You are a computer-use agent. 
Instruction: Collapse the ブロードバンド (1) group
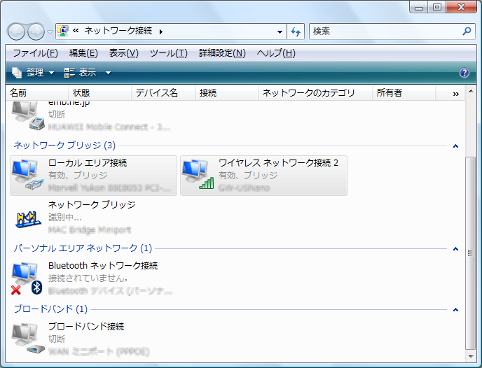pos(456,310)
